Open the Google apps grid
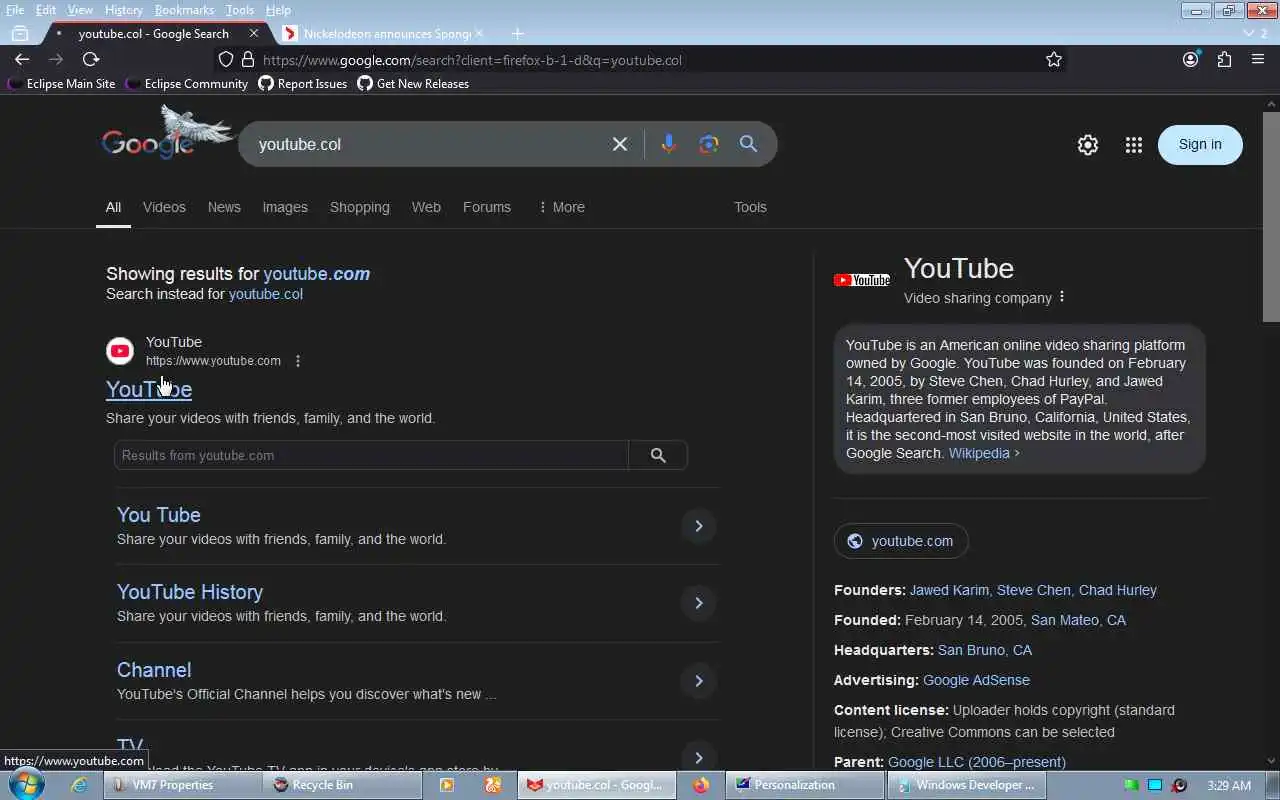This screenshot has width=1280, height=800. 1133,145
